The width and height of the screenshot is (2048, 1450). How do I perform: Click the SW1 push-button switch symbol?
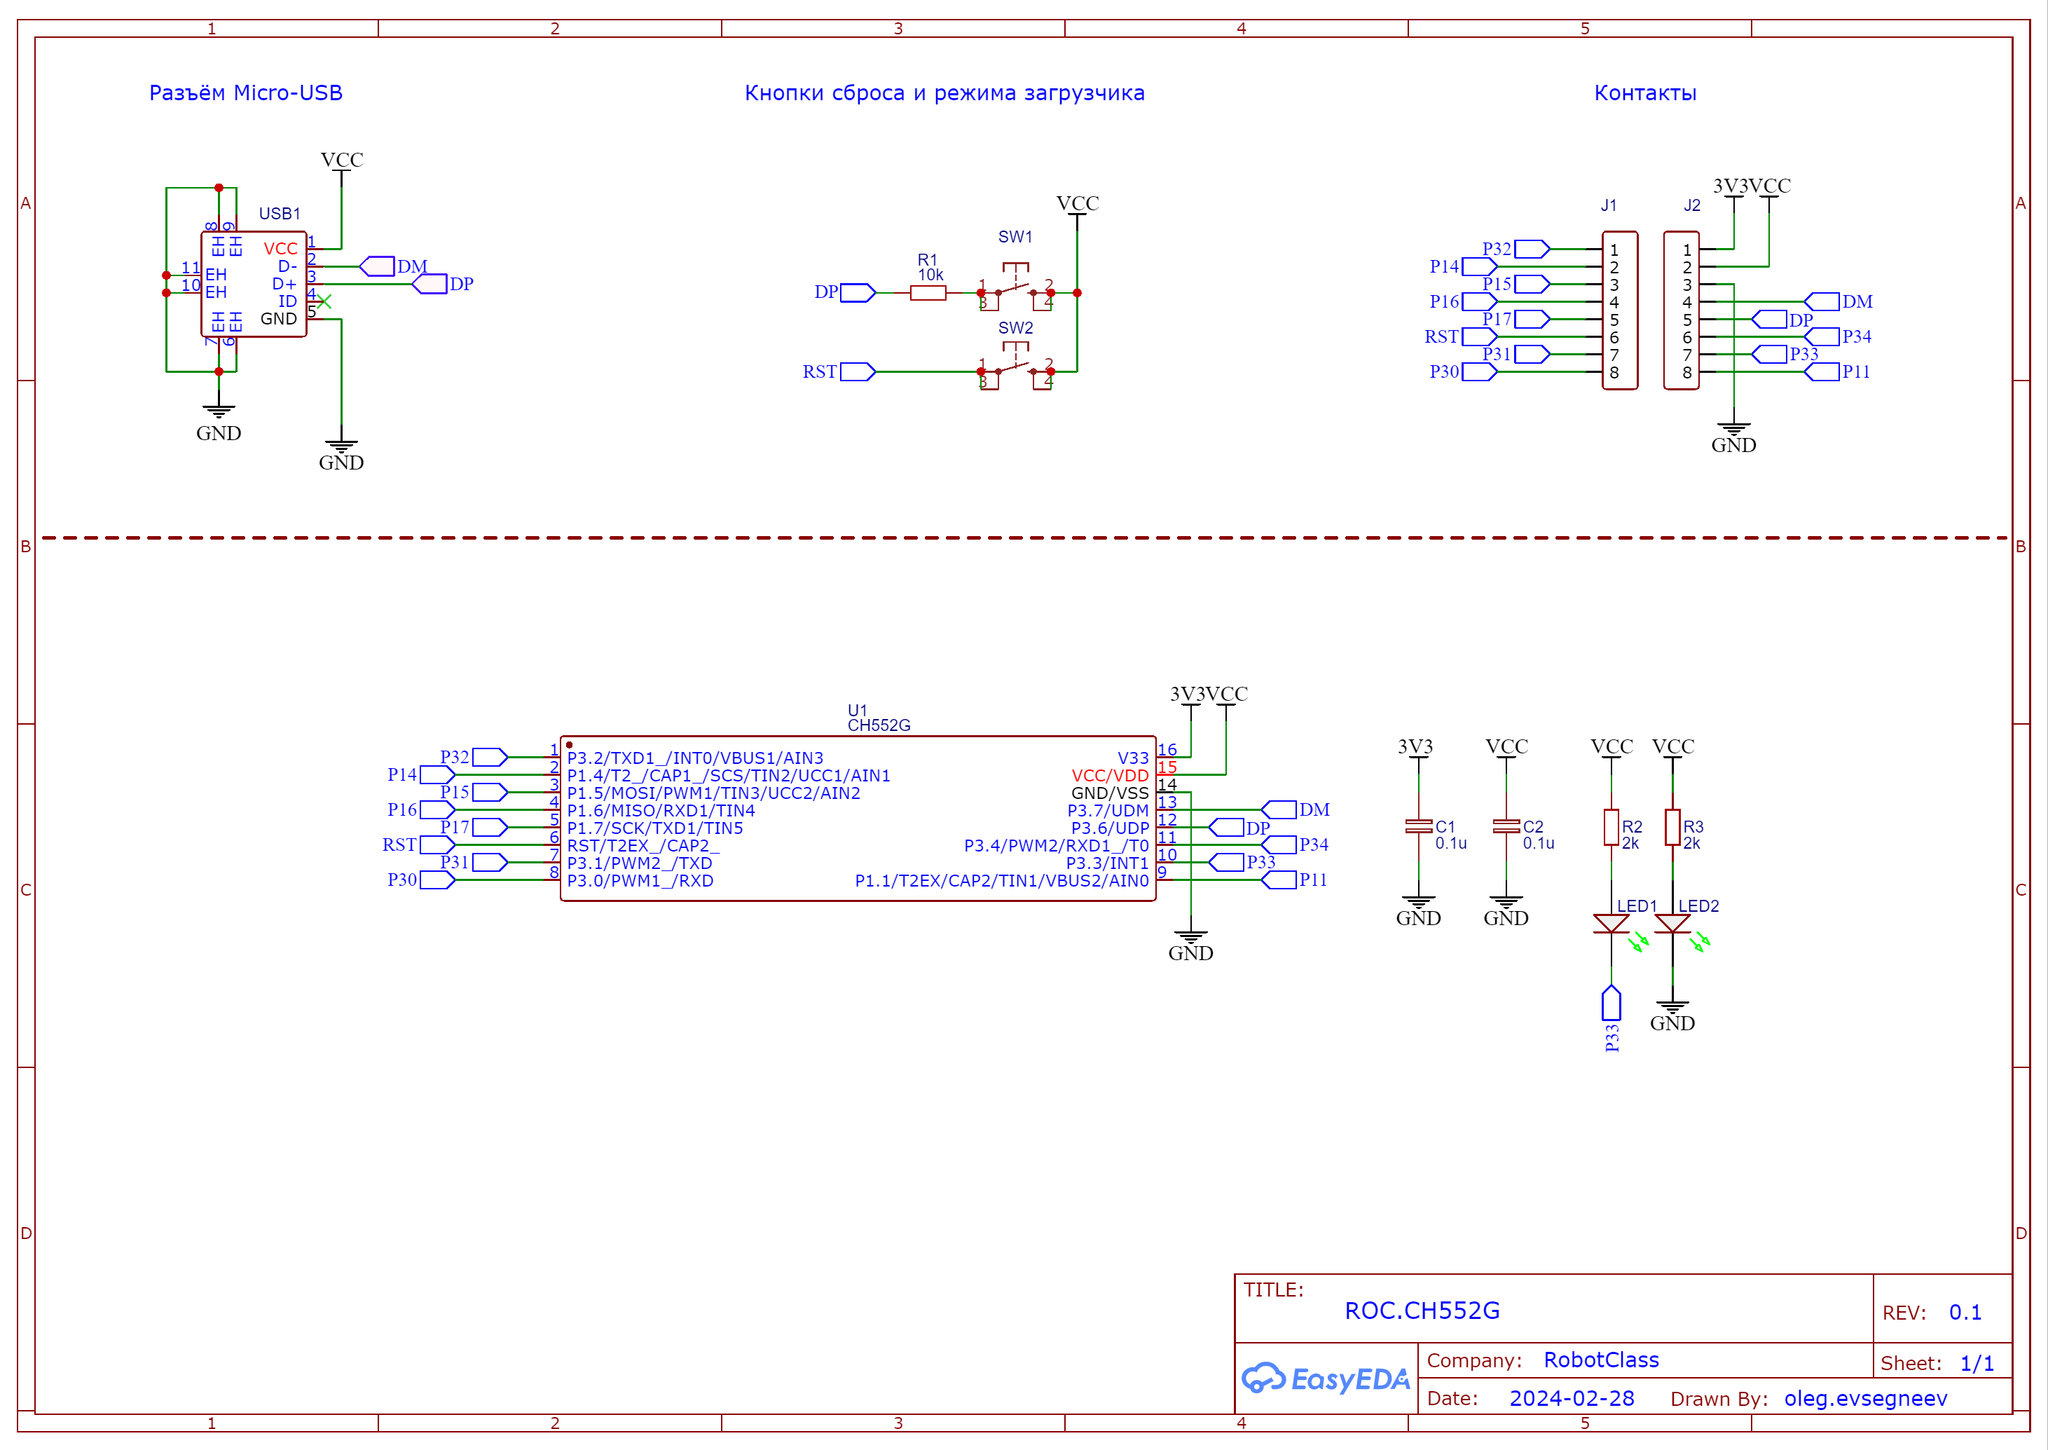click(x=1016, y=286)
